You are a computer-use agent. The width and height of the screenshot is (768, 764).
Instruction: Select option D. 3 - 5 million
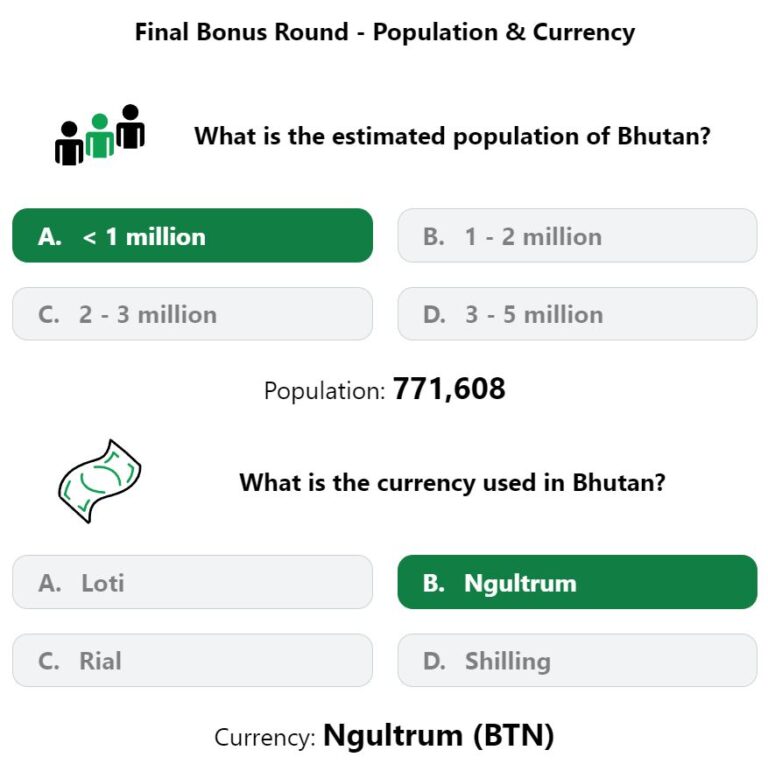(x=577, y=314)
